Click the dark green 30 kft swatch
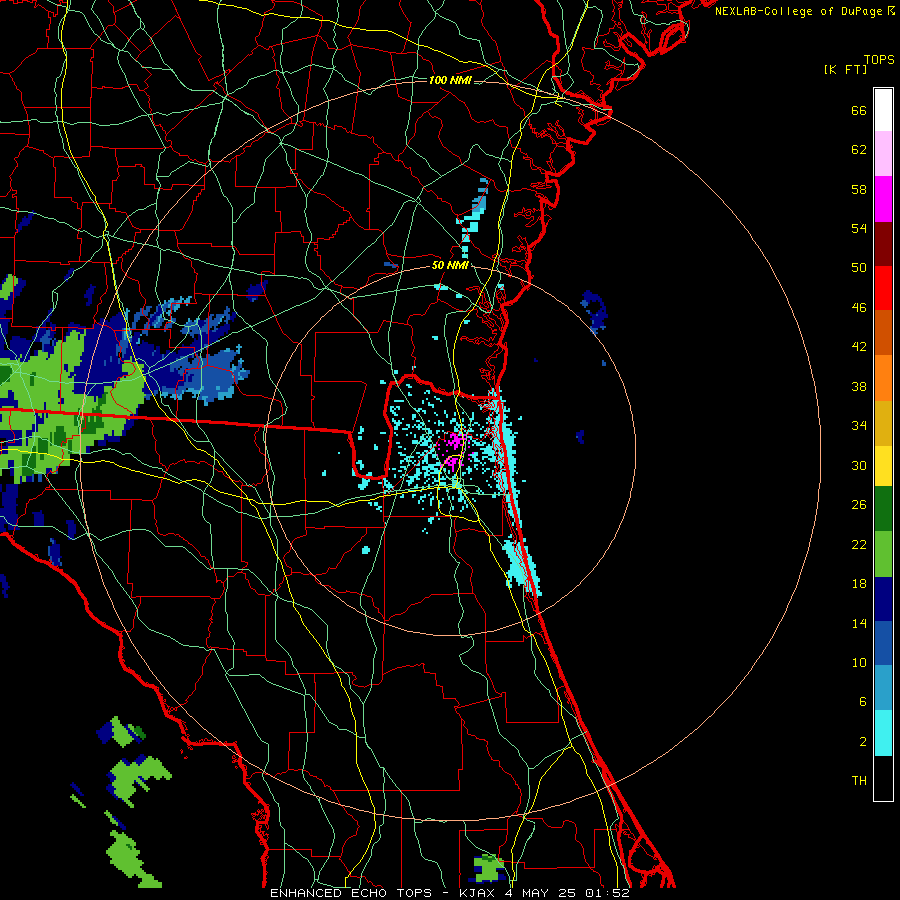Screen dimensions: 900x900 coord(883,509)
